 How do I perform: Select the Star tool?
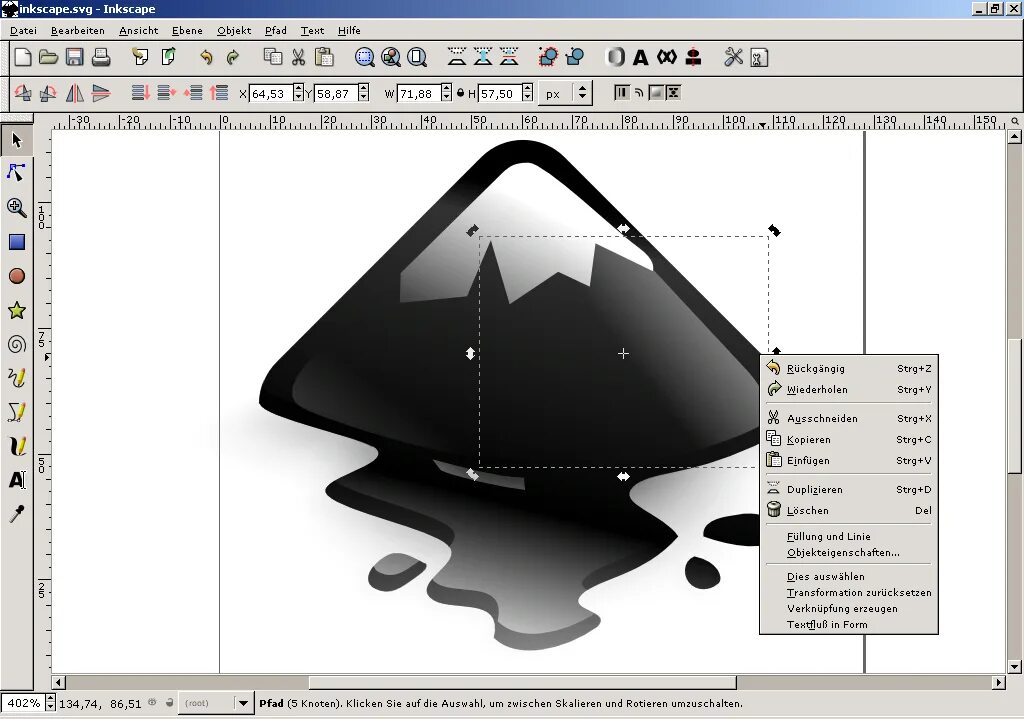(17, 310)
